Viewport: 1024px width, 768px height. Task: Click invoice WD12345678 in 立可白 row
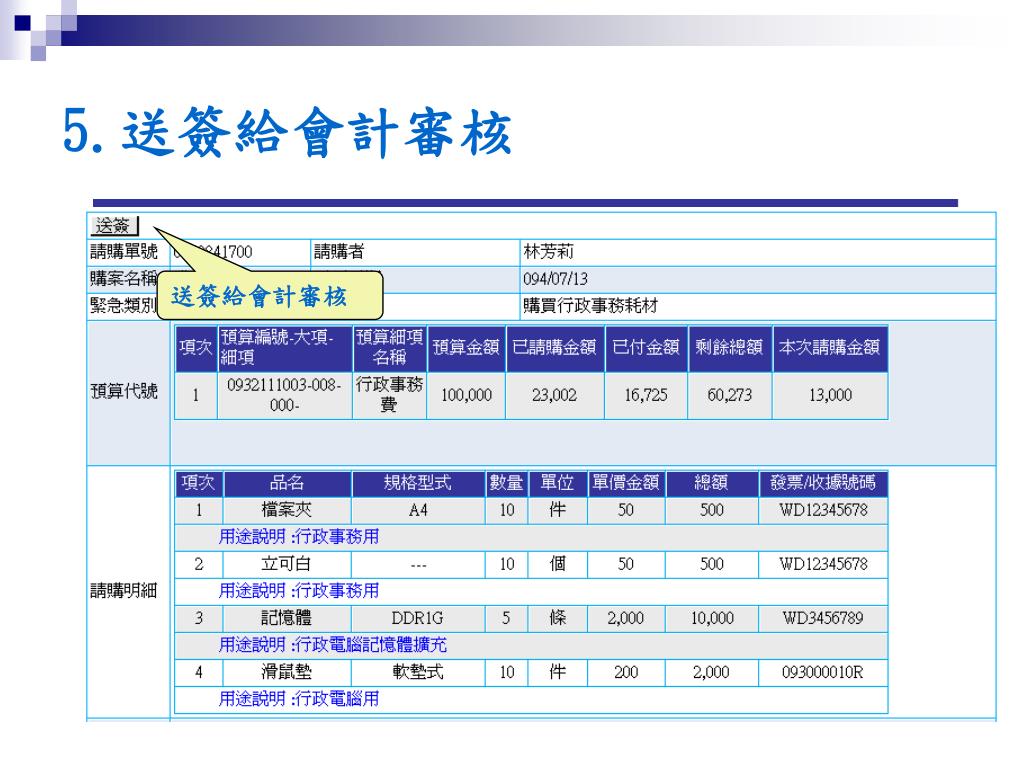(x=823, y=564)
